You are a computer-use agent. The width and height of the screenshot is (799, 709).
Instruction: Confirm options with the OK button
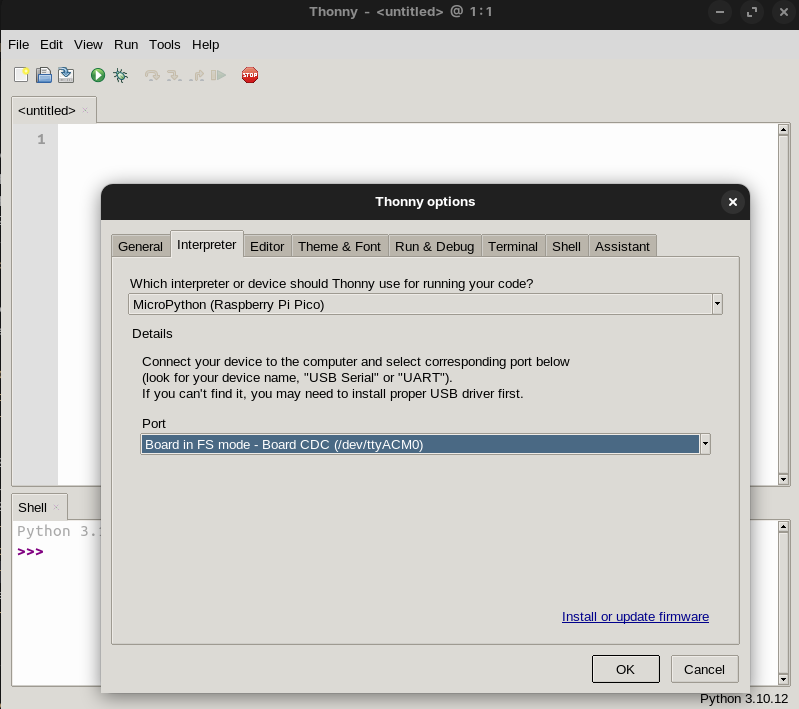coord(626,669)
